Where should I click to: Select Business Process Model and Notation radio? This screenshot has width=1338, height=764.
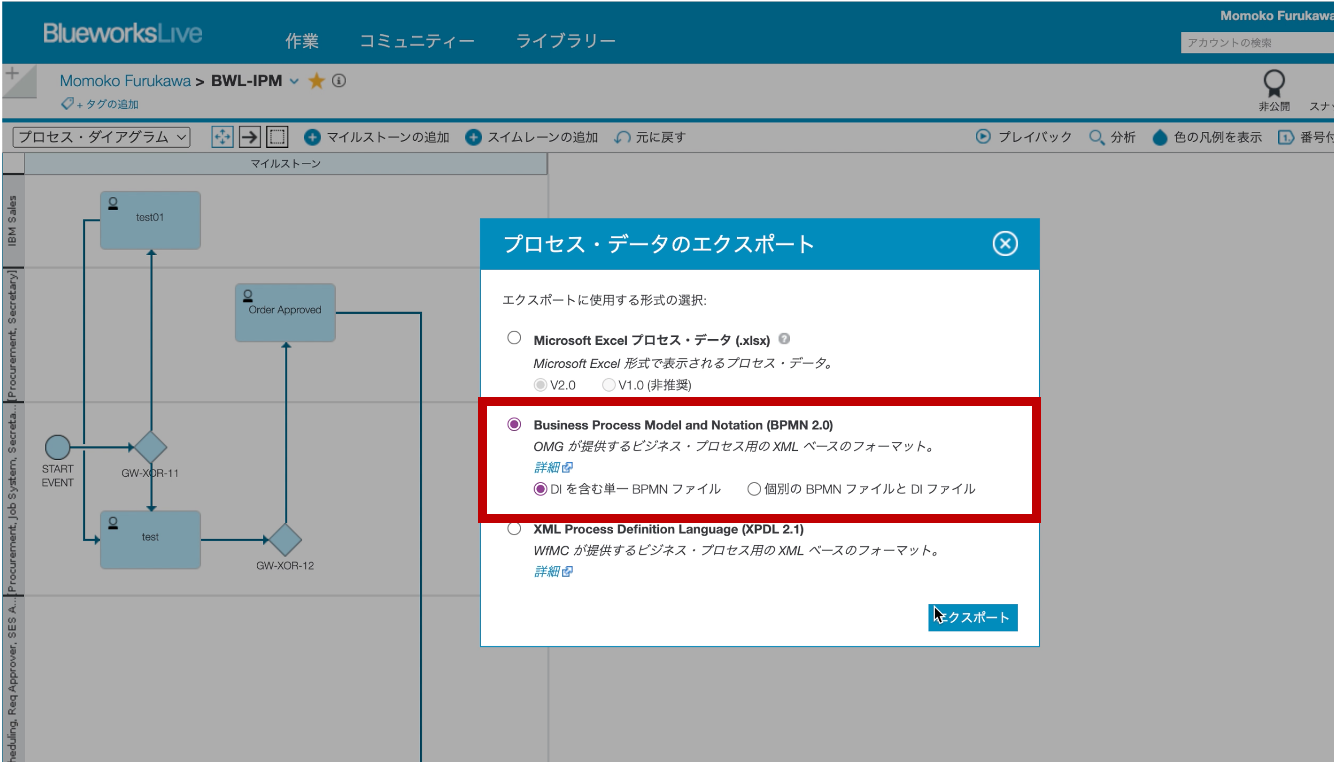click(x=515, y=424)
